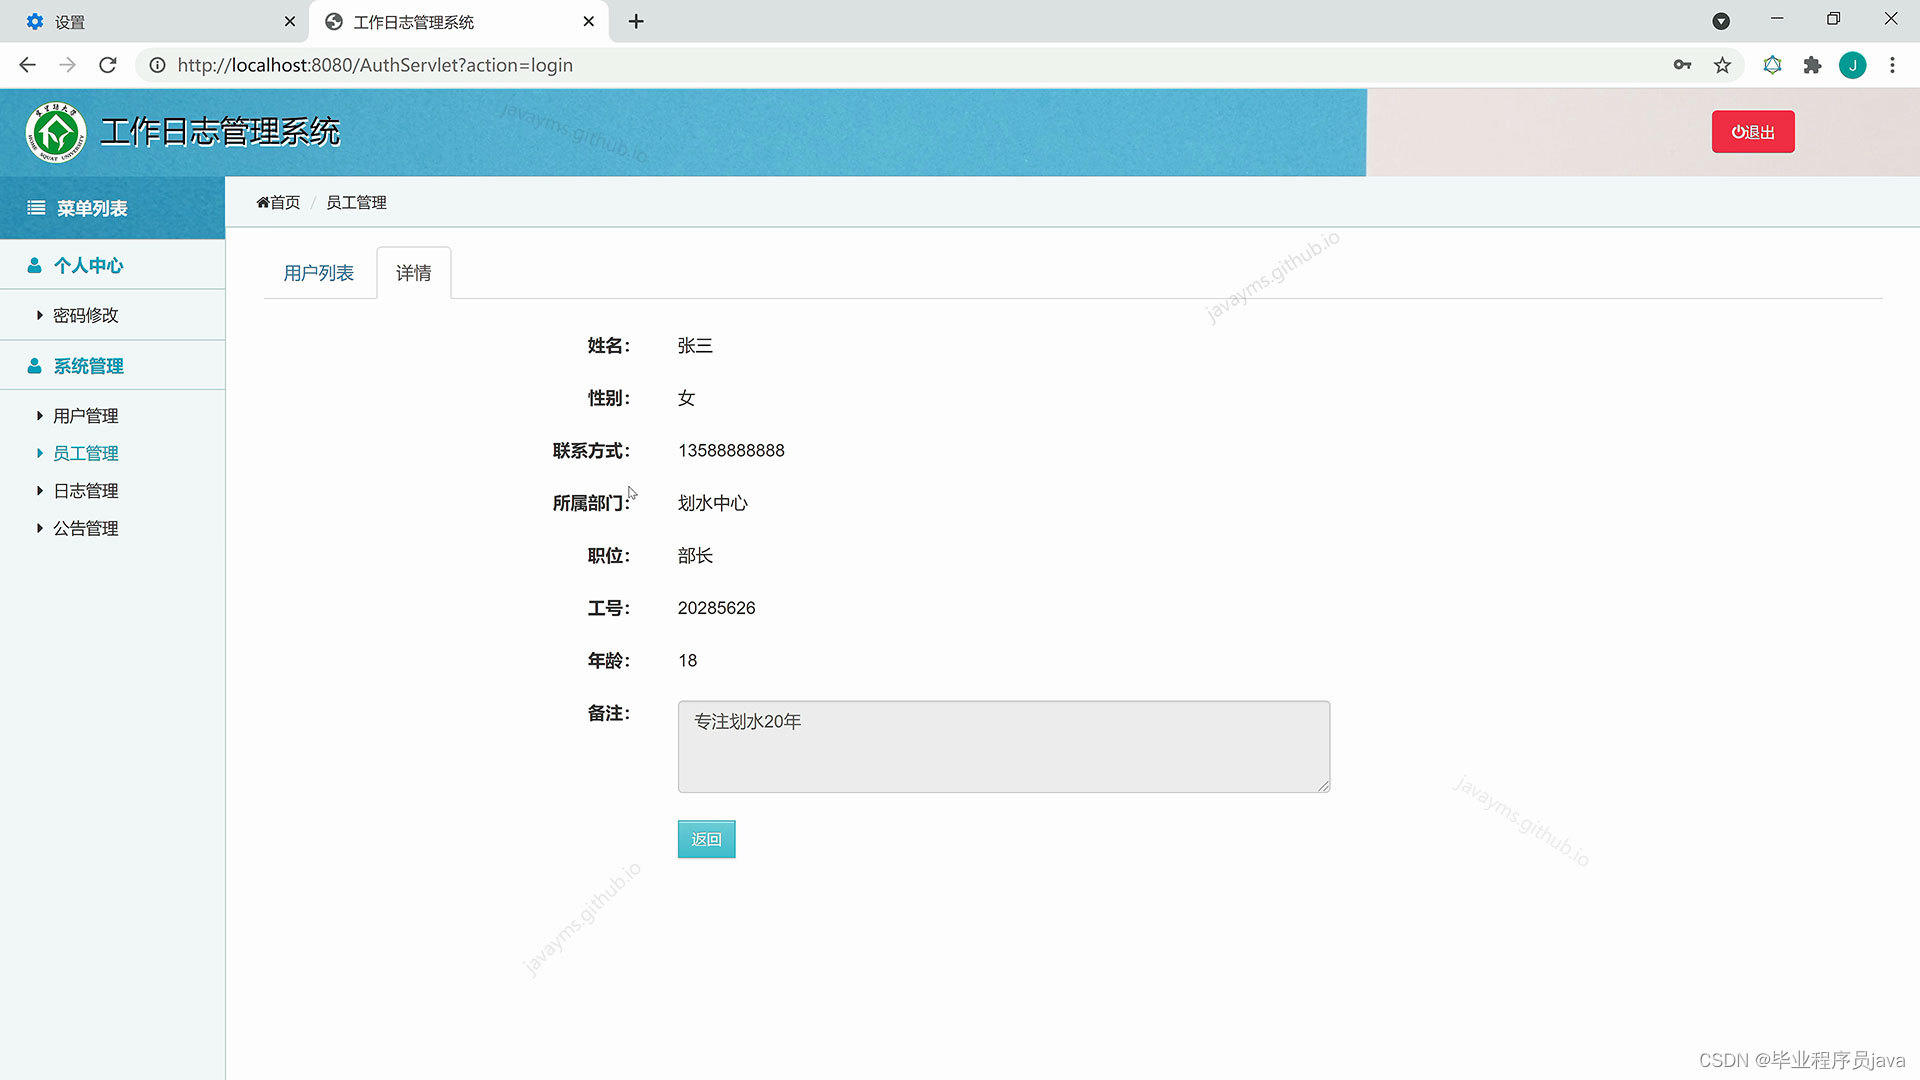The height and width of the screenshot is (1080, 1920).
Task: Click the employee number 20285626
Action: (x=716, y=608)
